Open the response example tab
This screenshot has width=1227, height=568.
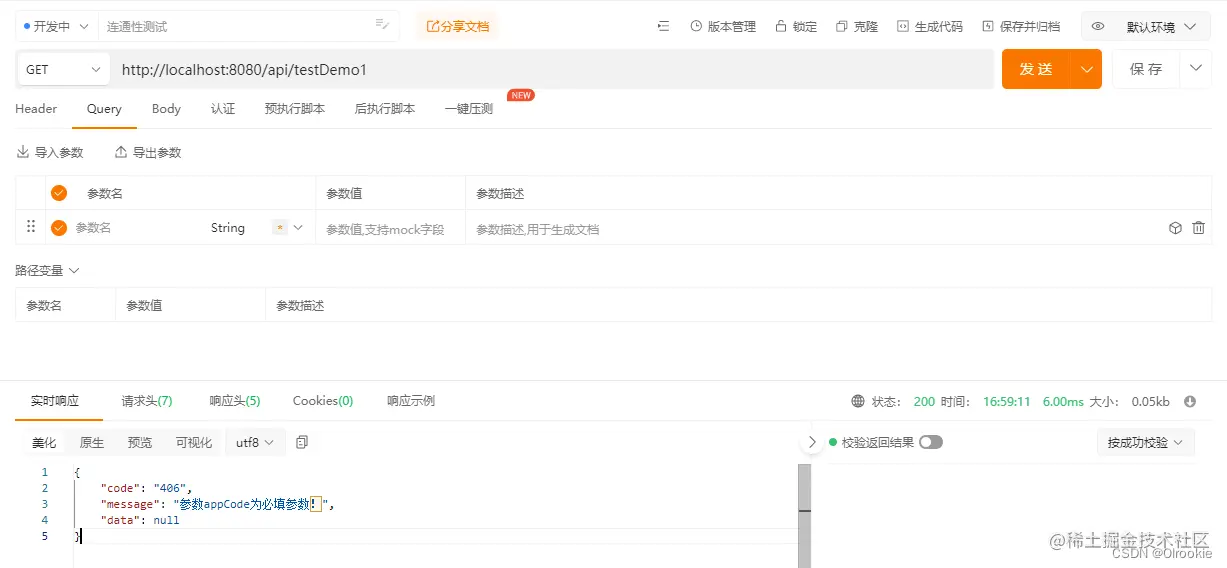(x=411, y=401)
